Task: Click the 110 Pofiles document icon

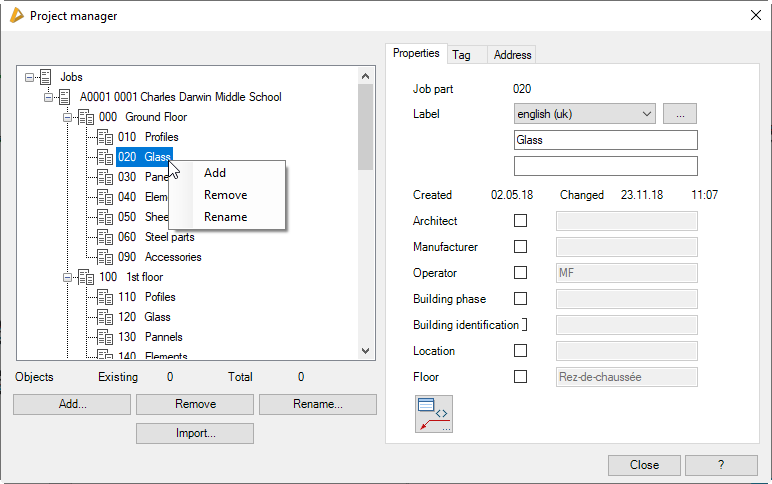Action: [x=106, y=297]
